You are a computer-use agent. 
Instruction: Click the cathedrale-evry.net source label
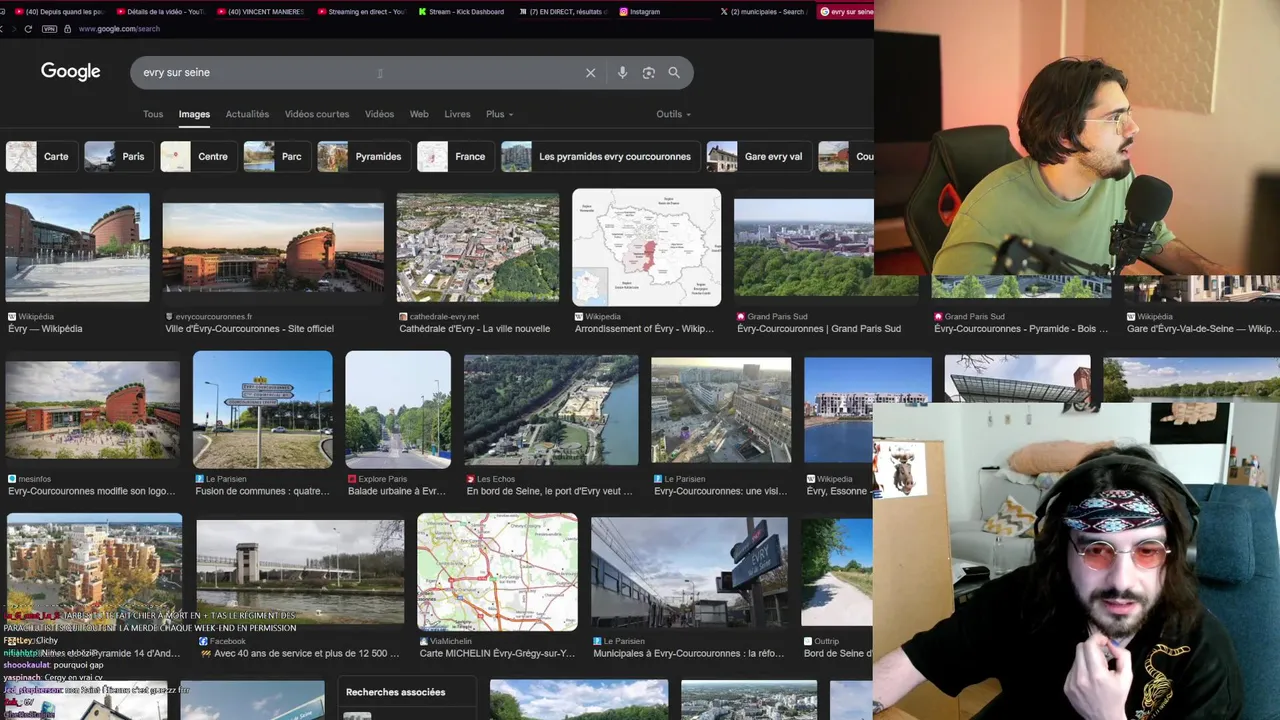coord(444,317)
